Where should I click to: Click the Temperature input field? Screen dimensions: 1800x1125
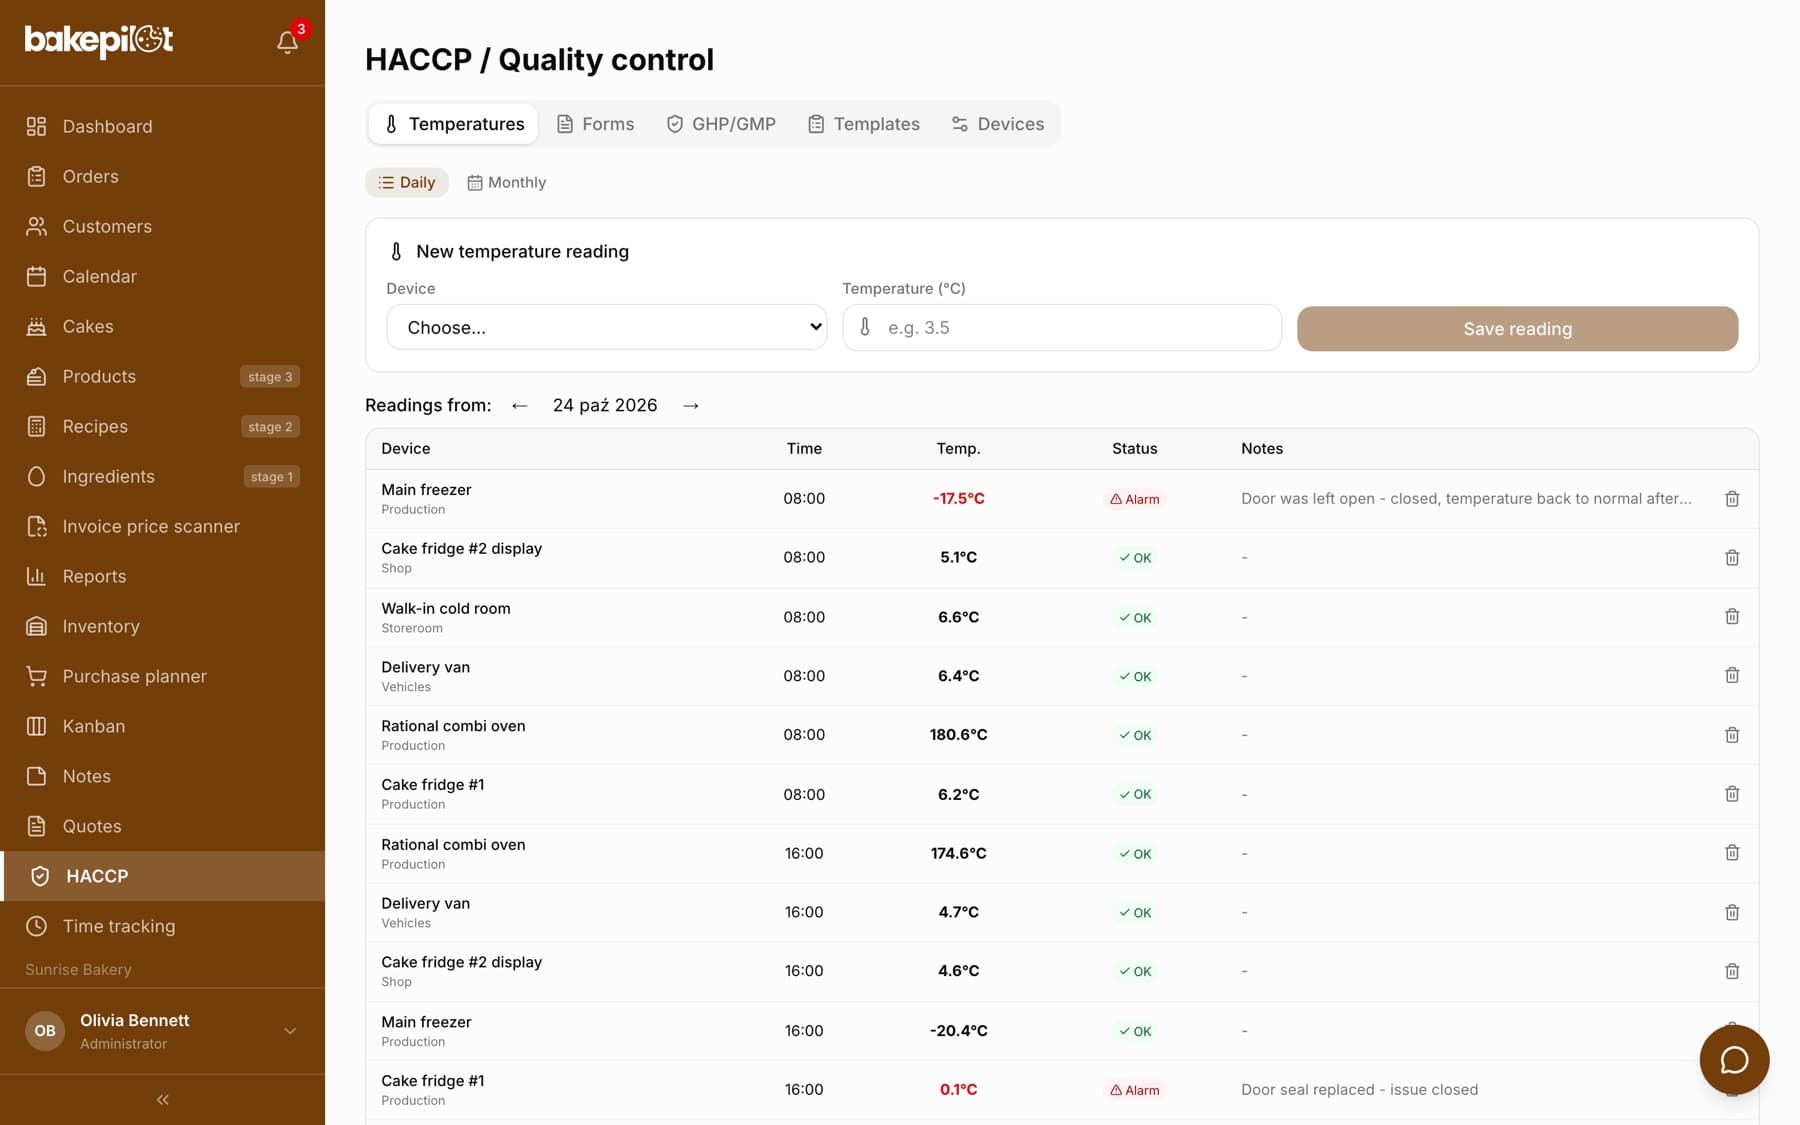pyautogui.click(x=1062, y=328)
